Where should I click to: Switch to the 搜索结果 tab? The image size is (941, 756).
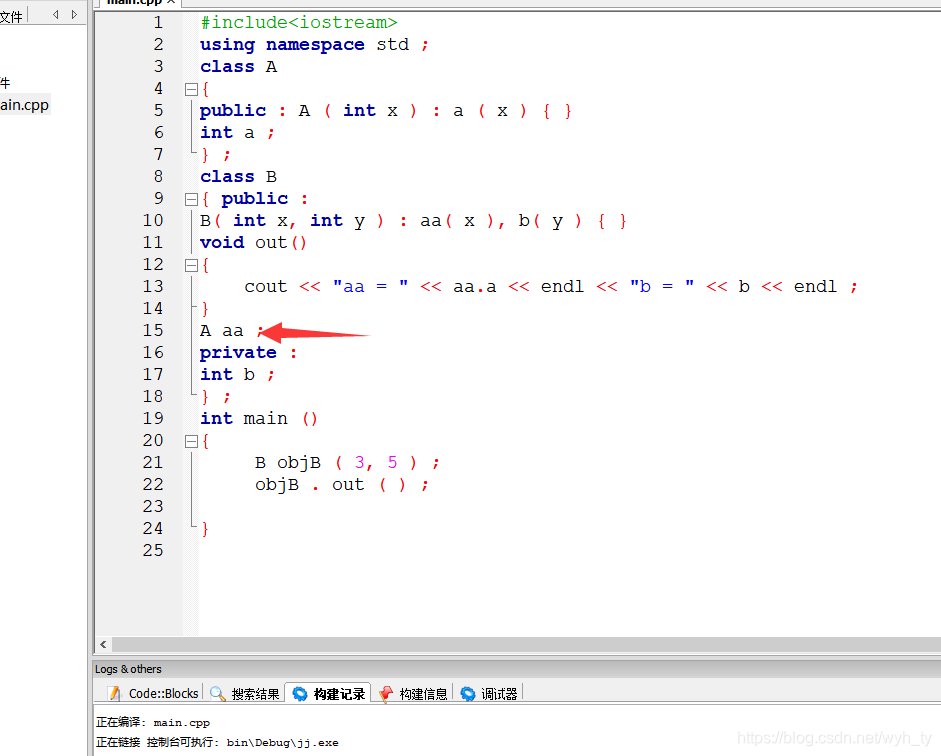[245, 694]
